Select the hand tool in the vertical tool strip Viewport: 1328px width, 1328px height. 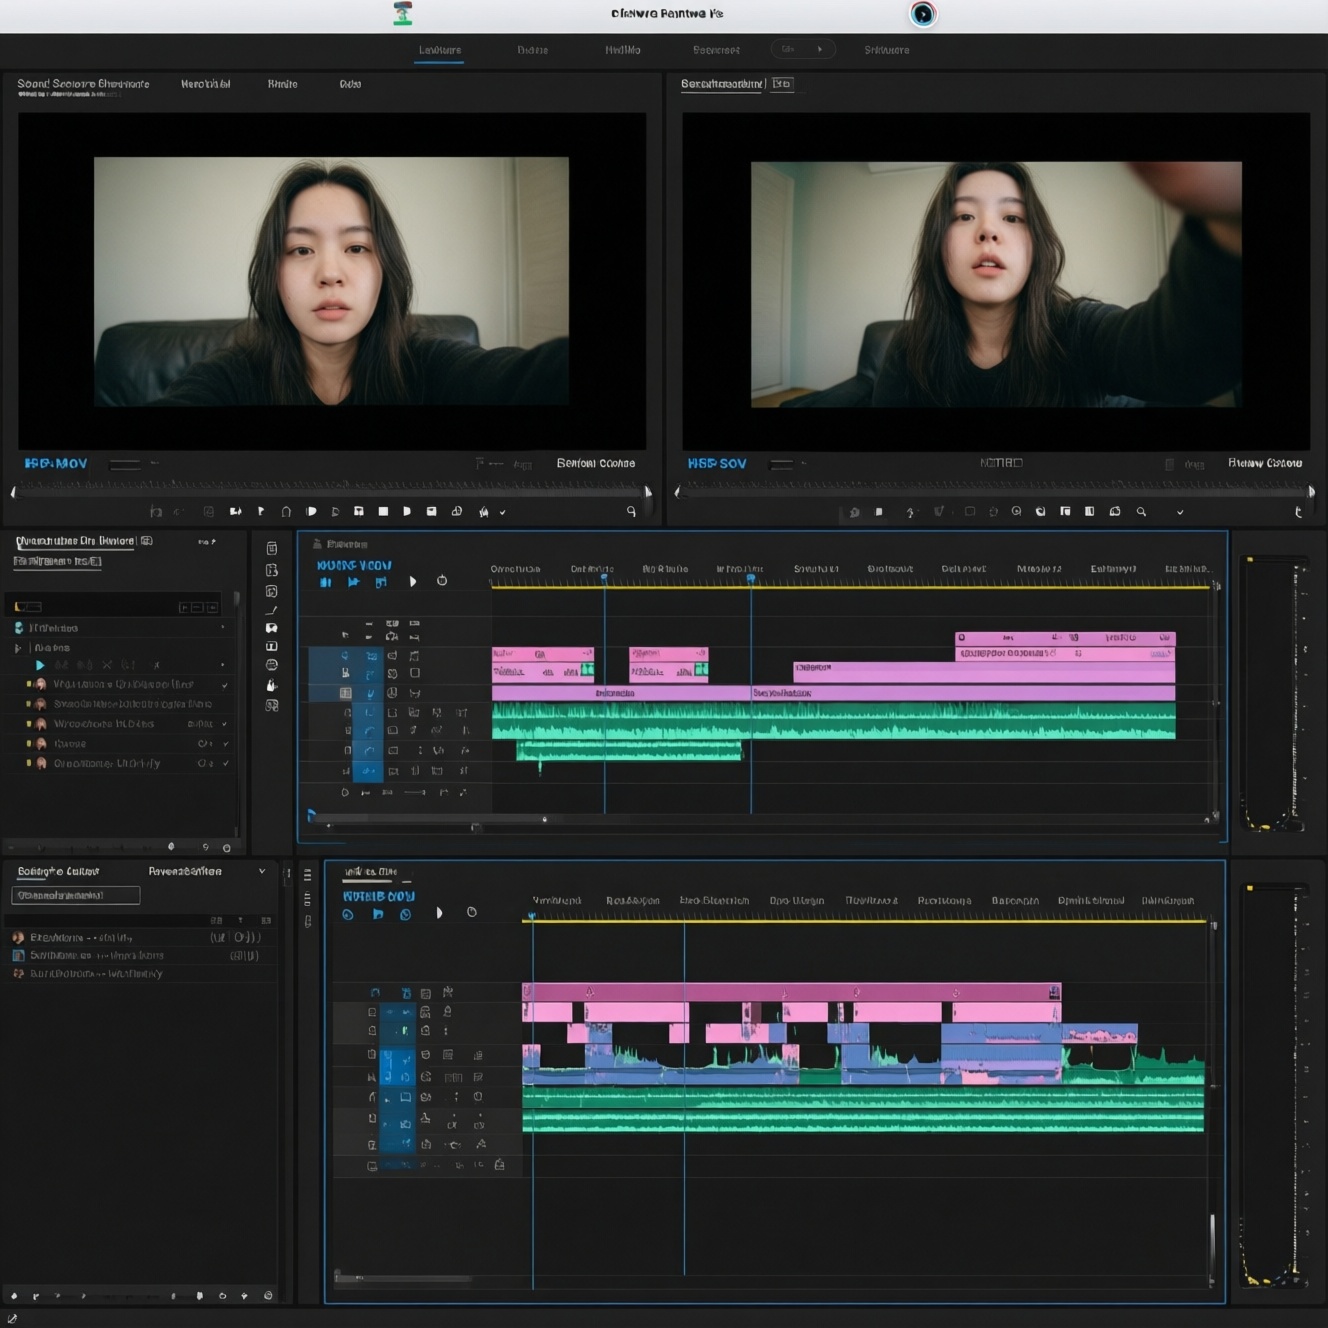click(271, 685)
